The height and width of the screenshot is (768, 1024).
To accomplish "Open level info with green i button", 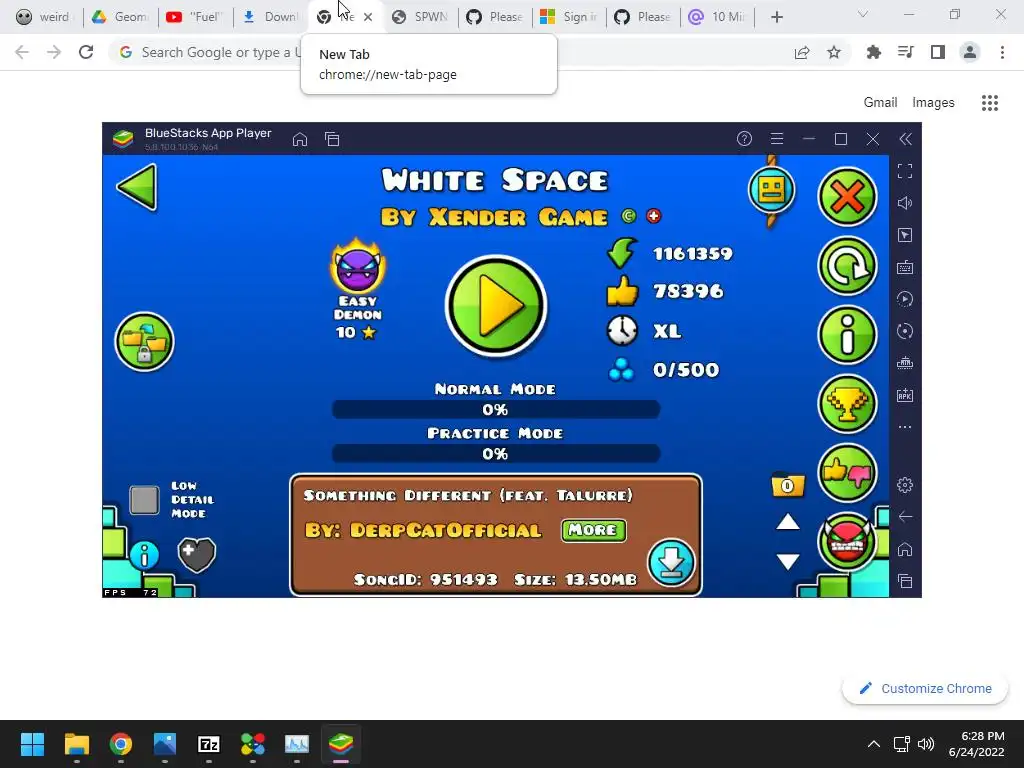I will 847,336.
